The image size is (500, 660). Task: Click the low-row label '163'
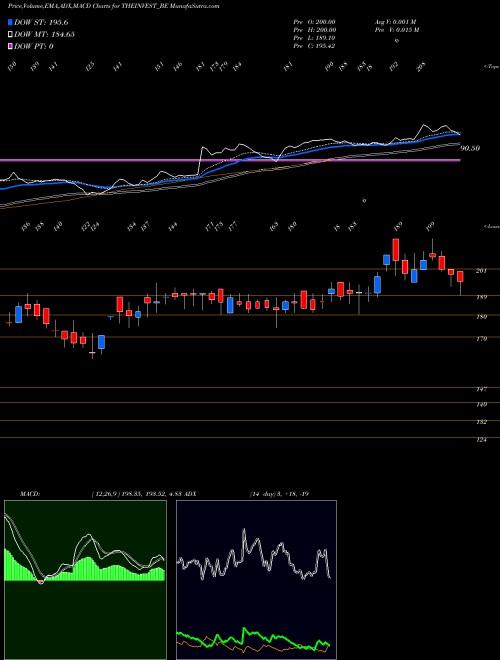coord(274,227)
